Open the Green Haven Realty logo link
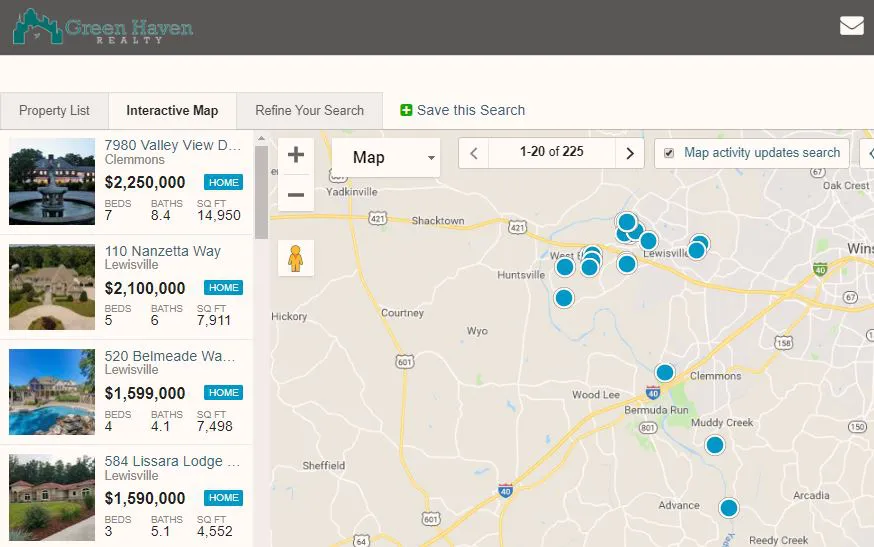The image size is (874, 547). [x=103, y=27]
